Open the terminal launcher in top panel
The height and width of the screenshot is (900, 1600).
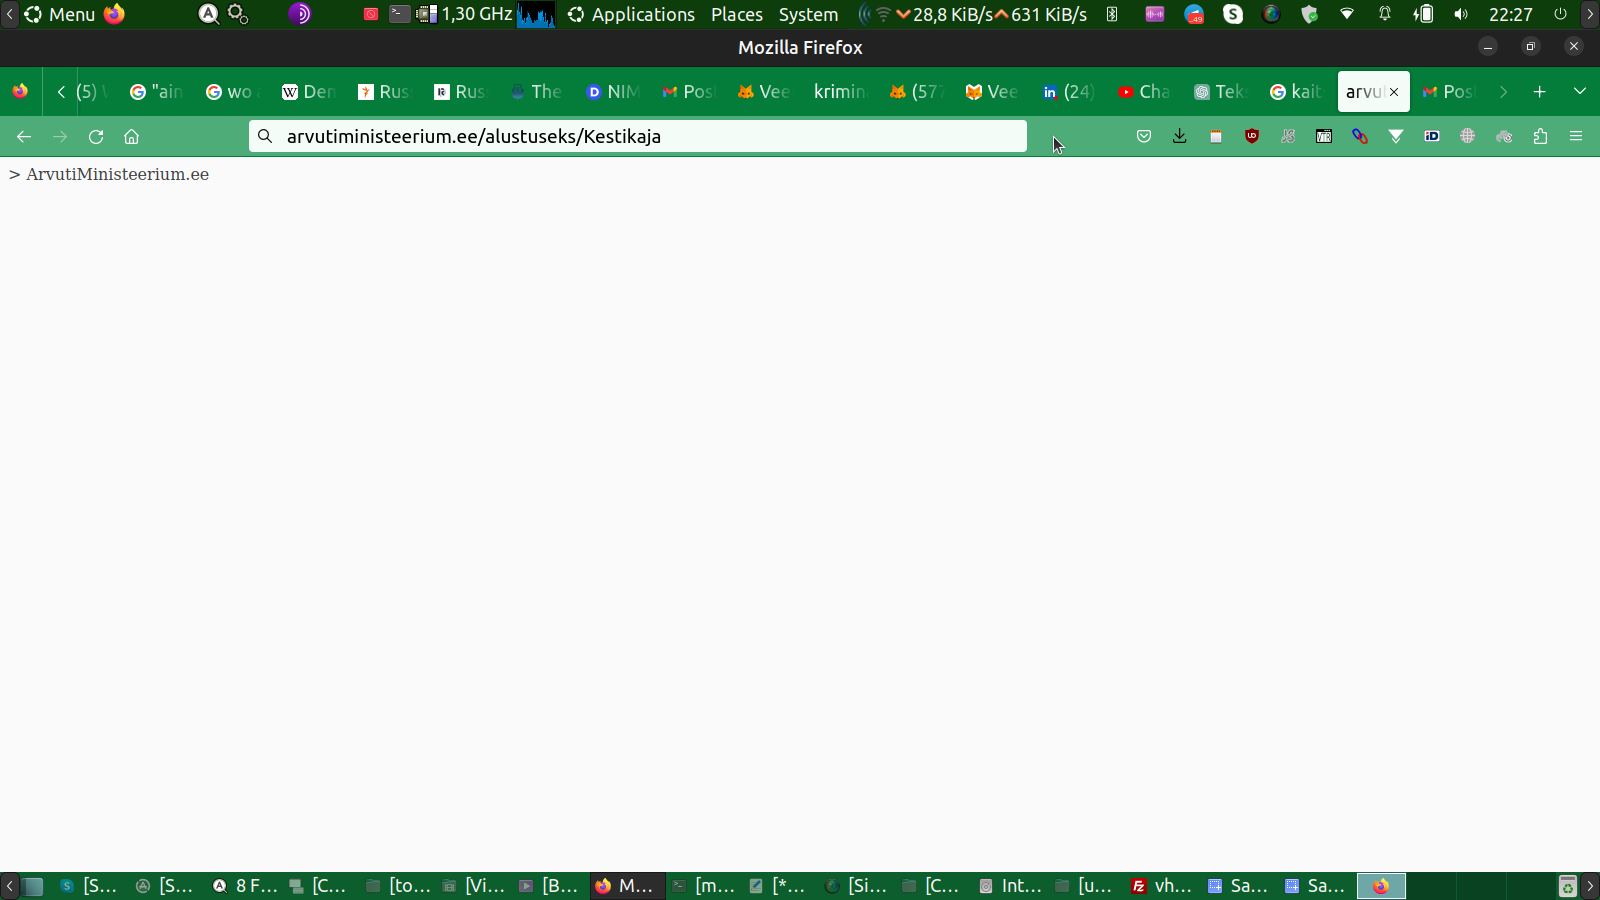(x=399, y=14)
